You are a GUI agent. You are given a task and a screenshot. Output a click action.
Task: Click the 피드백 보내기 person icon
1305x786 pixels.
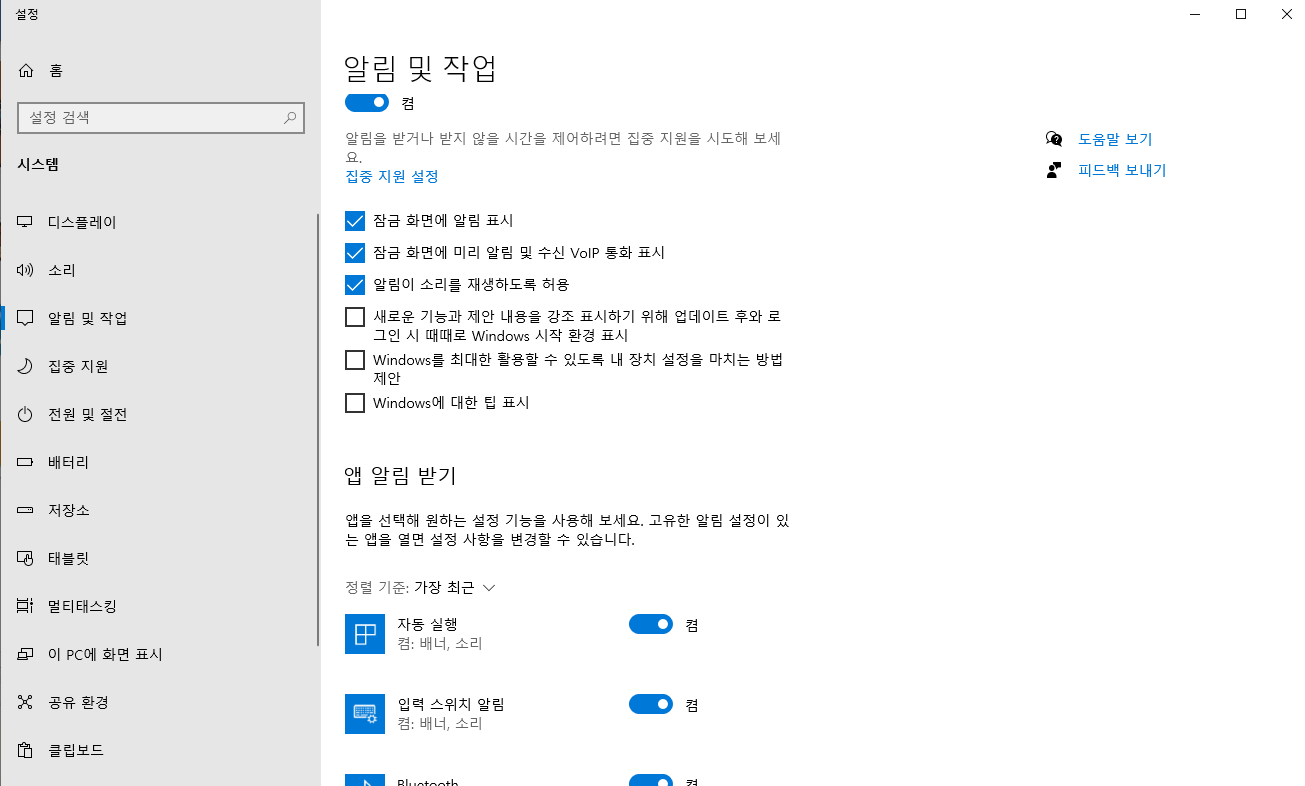1054,170
